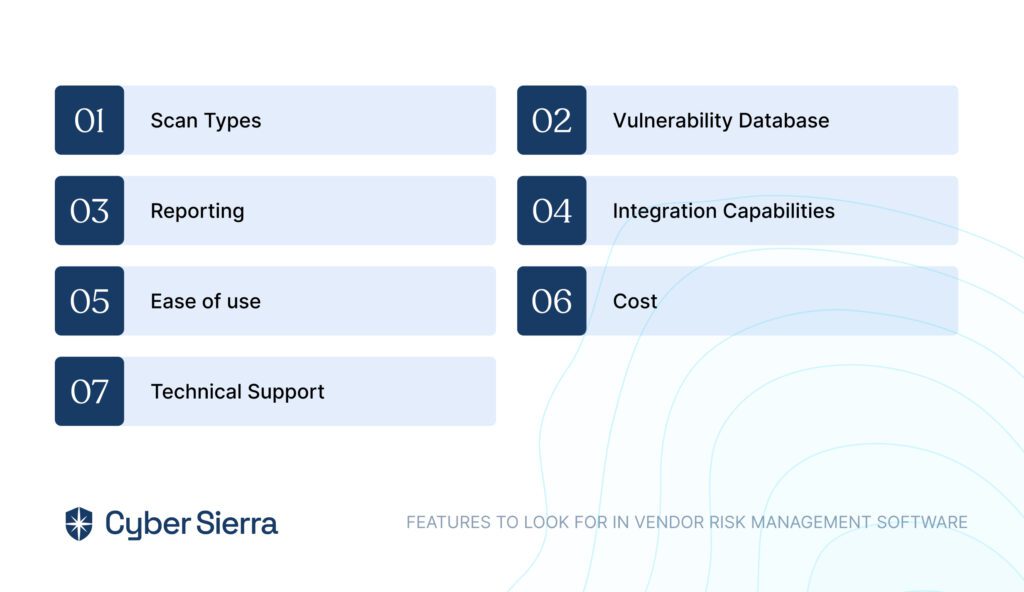This screenshot has height=592, width=1024.
Task: Select the 01 number badge
Action: 89,120
